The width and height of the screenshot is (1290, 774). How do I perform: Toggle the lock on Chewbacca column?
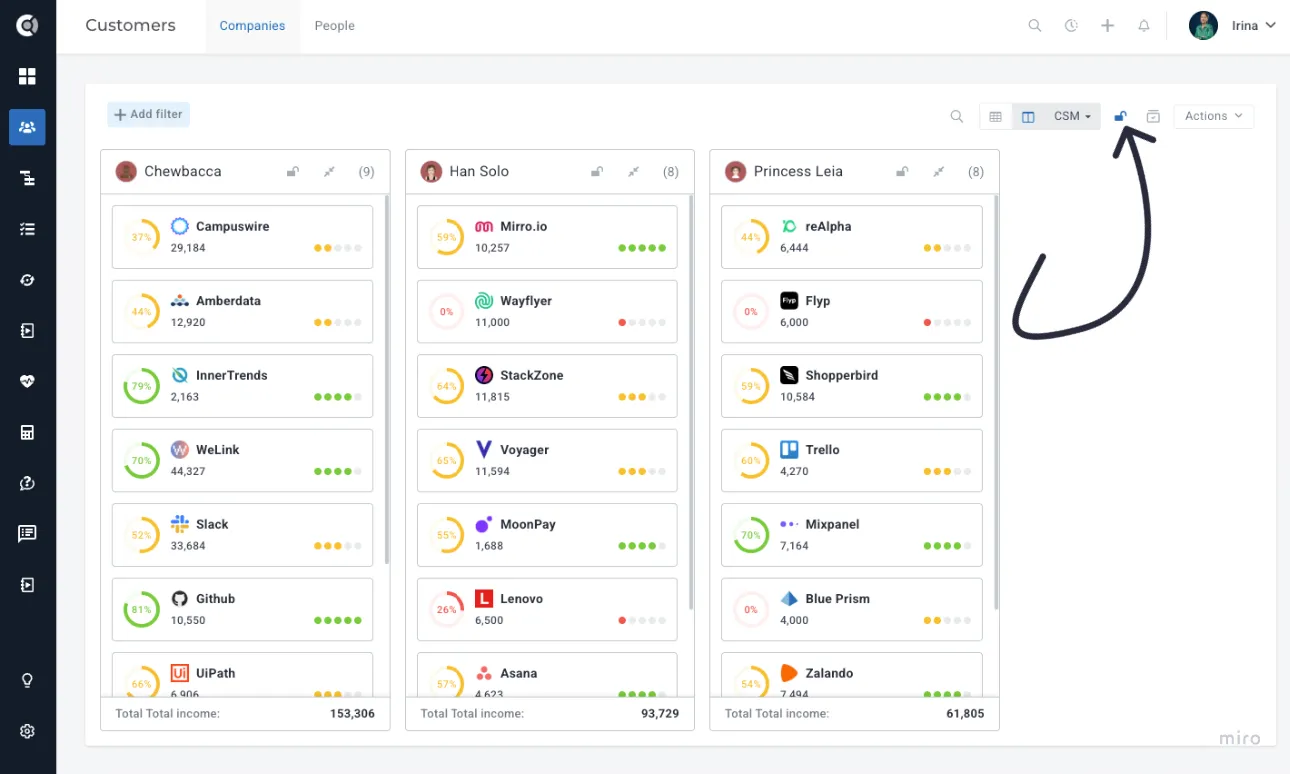pos(293,172)
